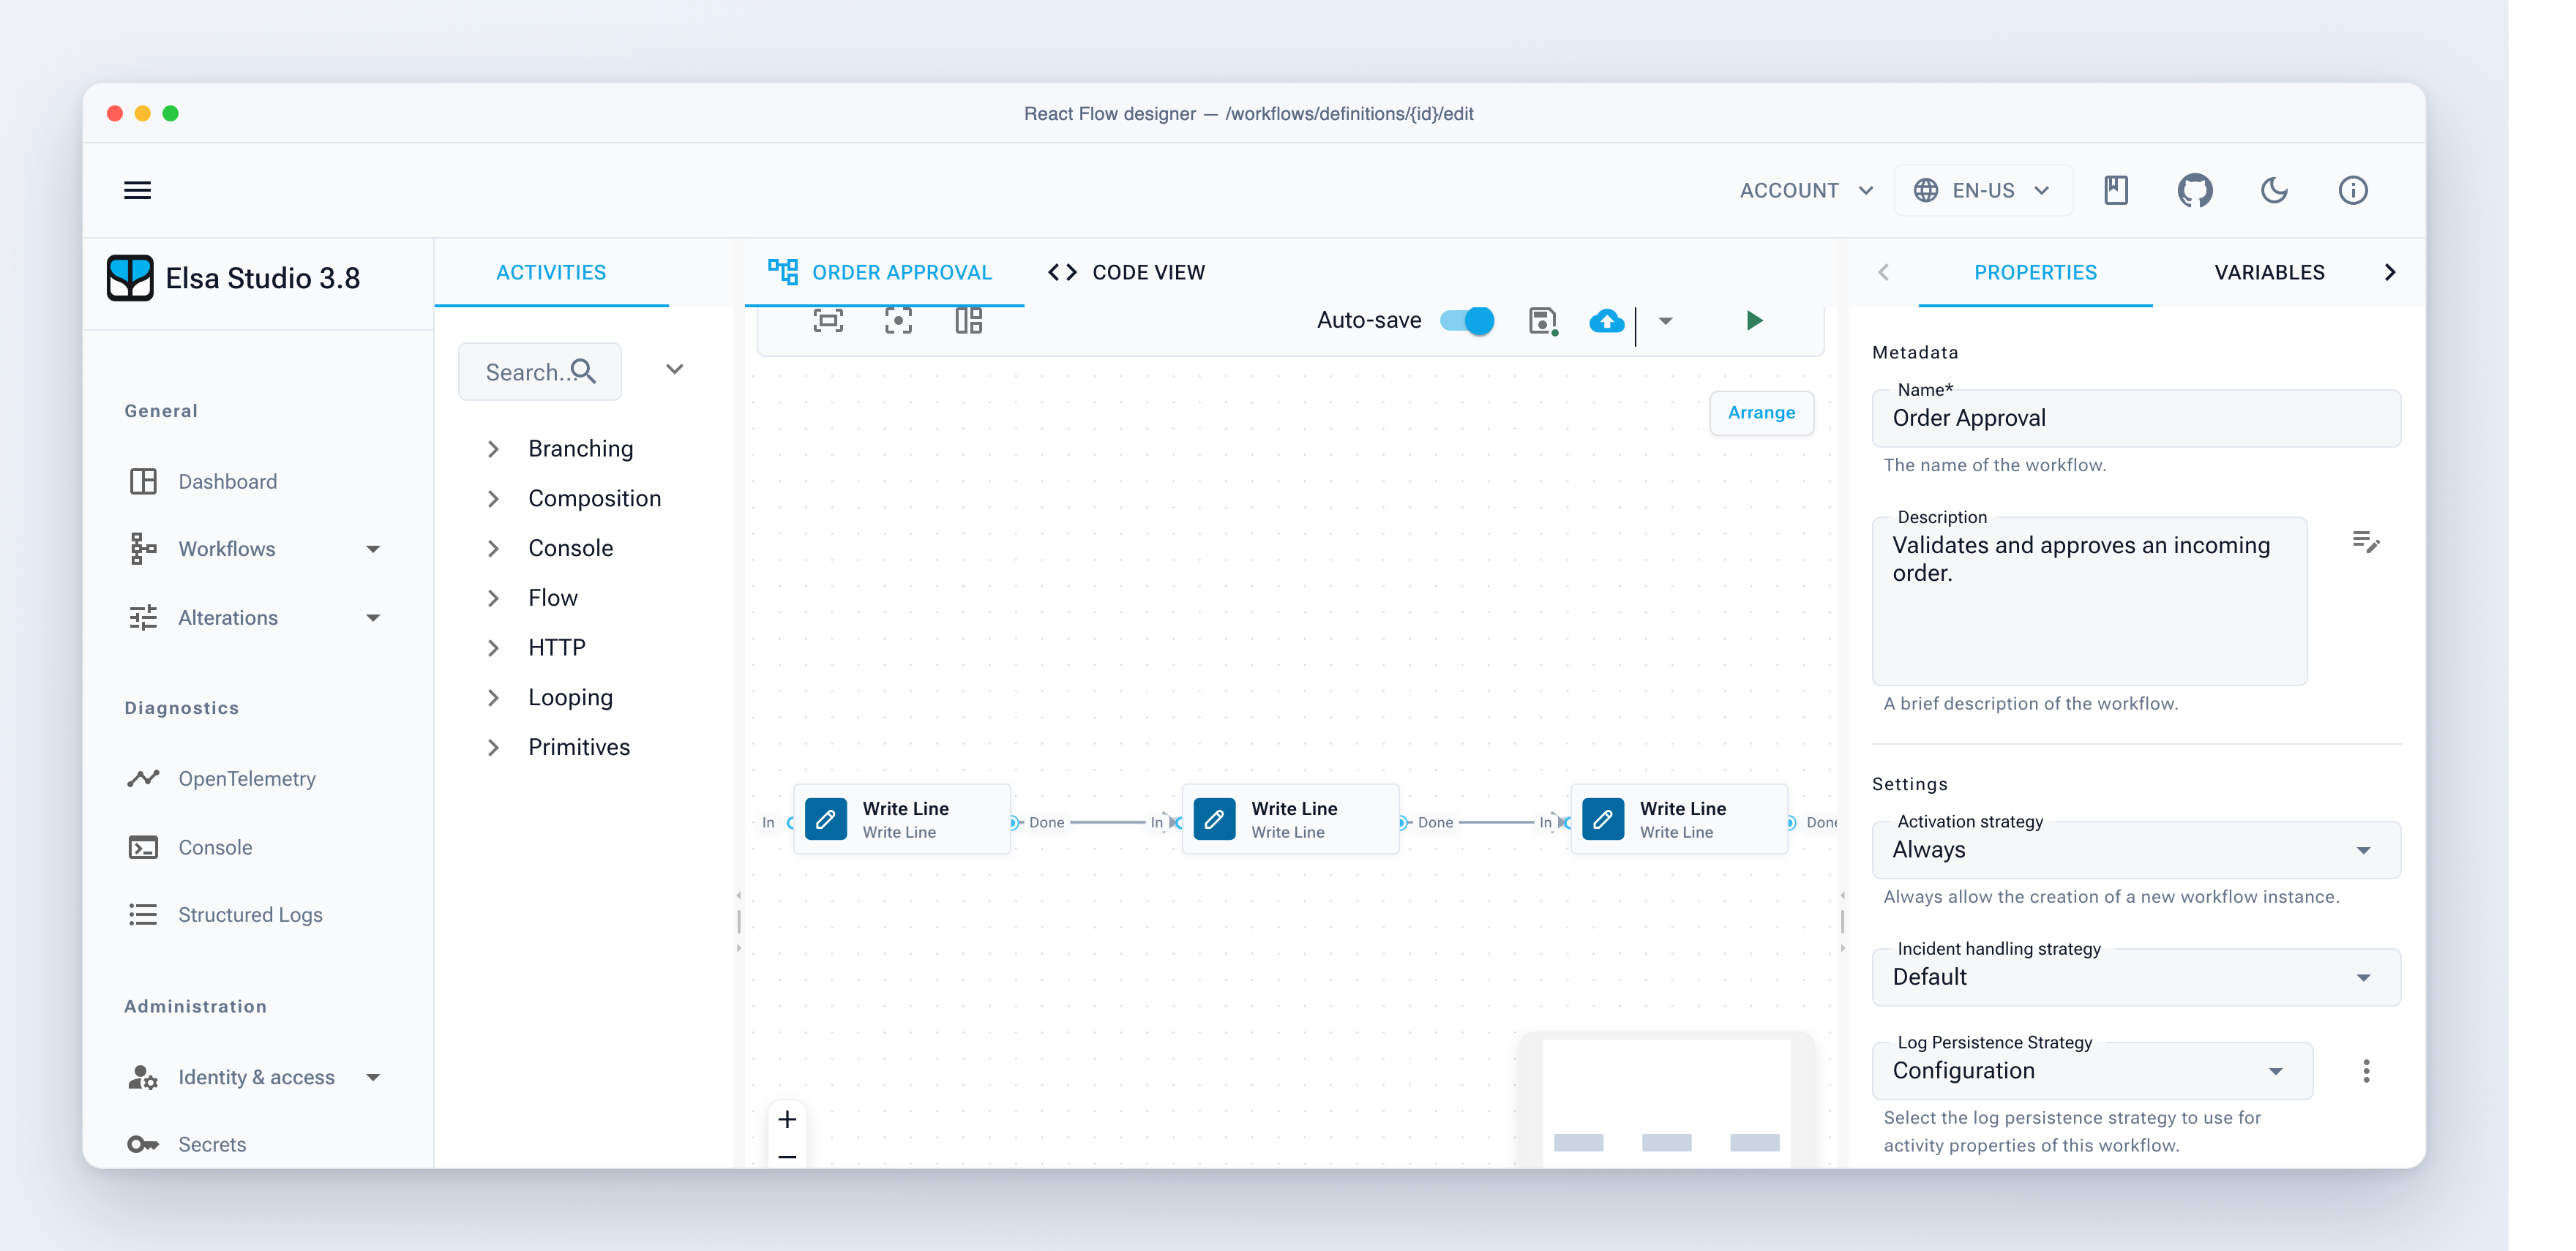Viewport: 2576px width, 1251px height.
Task: Click the Description text area
Action: pyautogui.click(x=2089, y=600)
